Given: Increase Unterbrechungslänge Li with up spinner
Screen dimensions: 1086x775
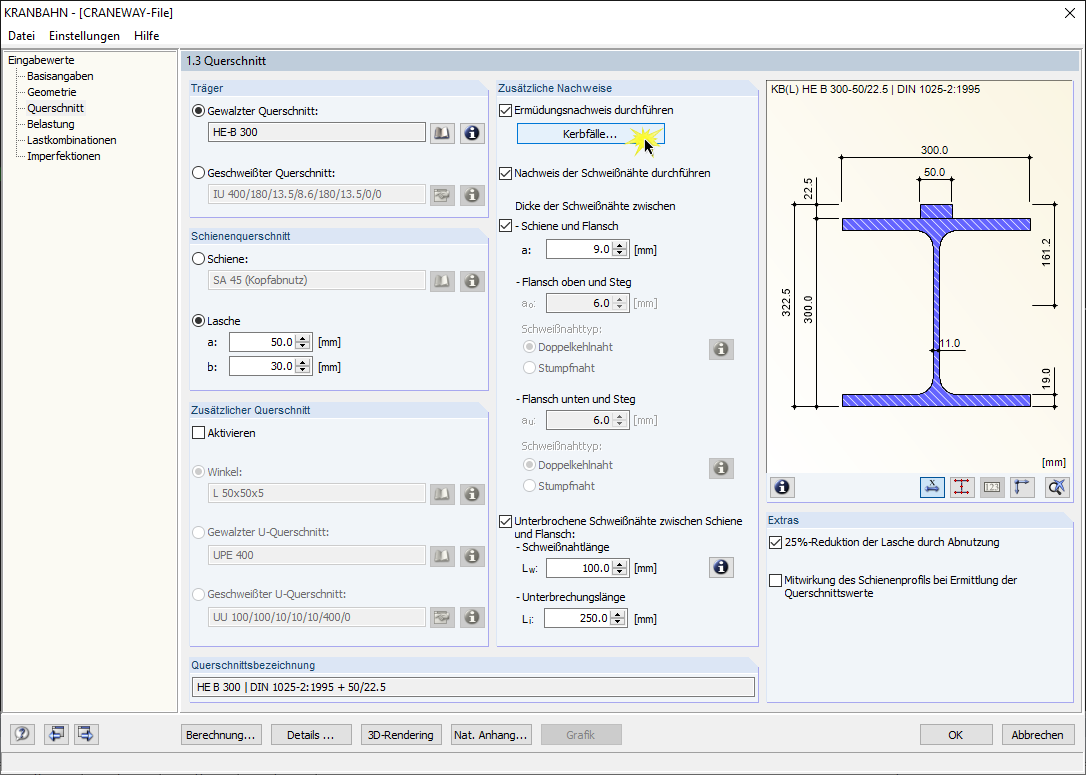Looking at the screenshot, I should click(x=618, y=614).
